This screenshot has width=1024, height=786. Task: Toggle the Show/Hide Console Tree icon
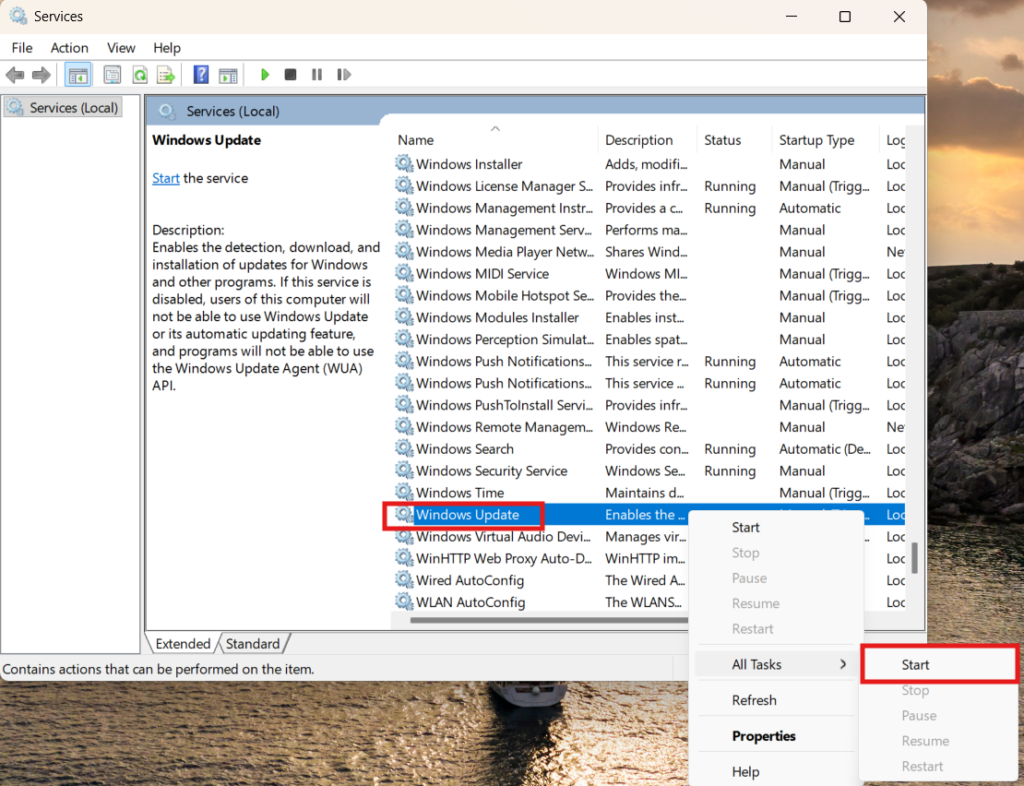point(78,75)
